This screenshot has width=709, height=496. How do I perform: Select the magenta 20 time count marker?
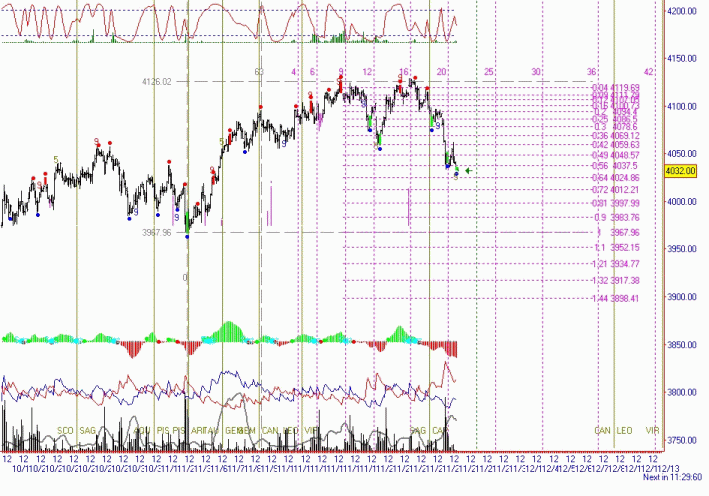pyautogui.click(x=442, y=72)
